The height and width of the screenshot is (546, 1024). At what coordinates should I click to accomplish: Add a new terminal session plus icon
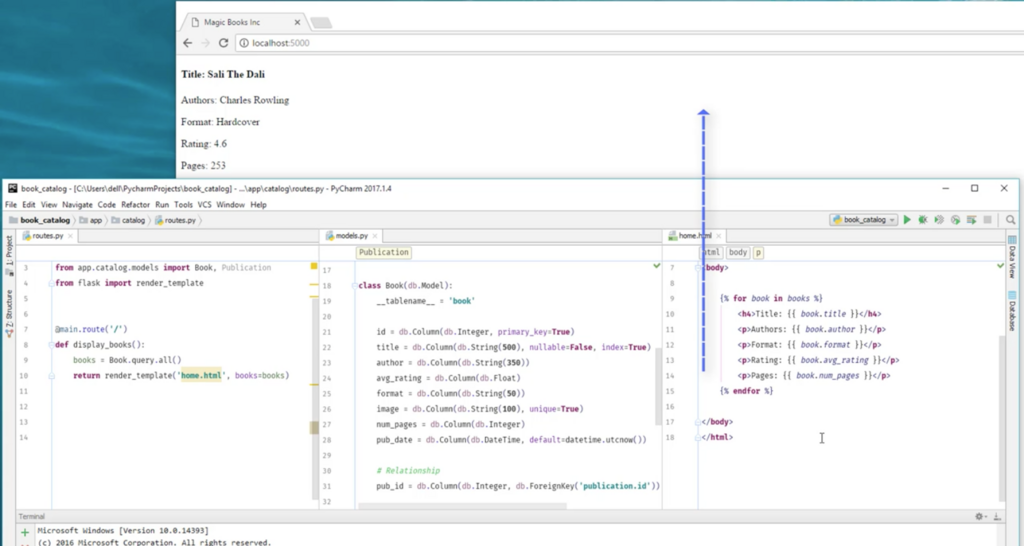[x=25, y=532]
